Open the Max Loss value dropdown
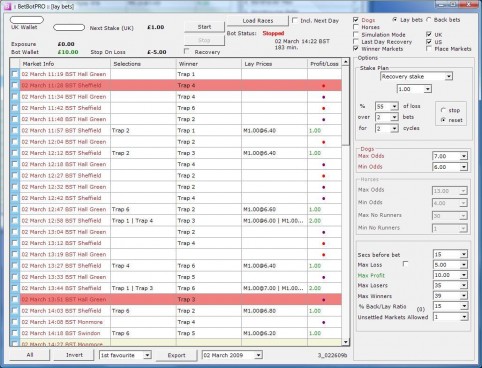 [464, 265]
